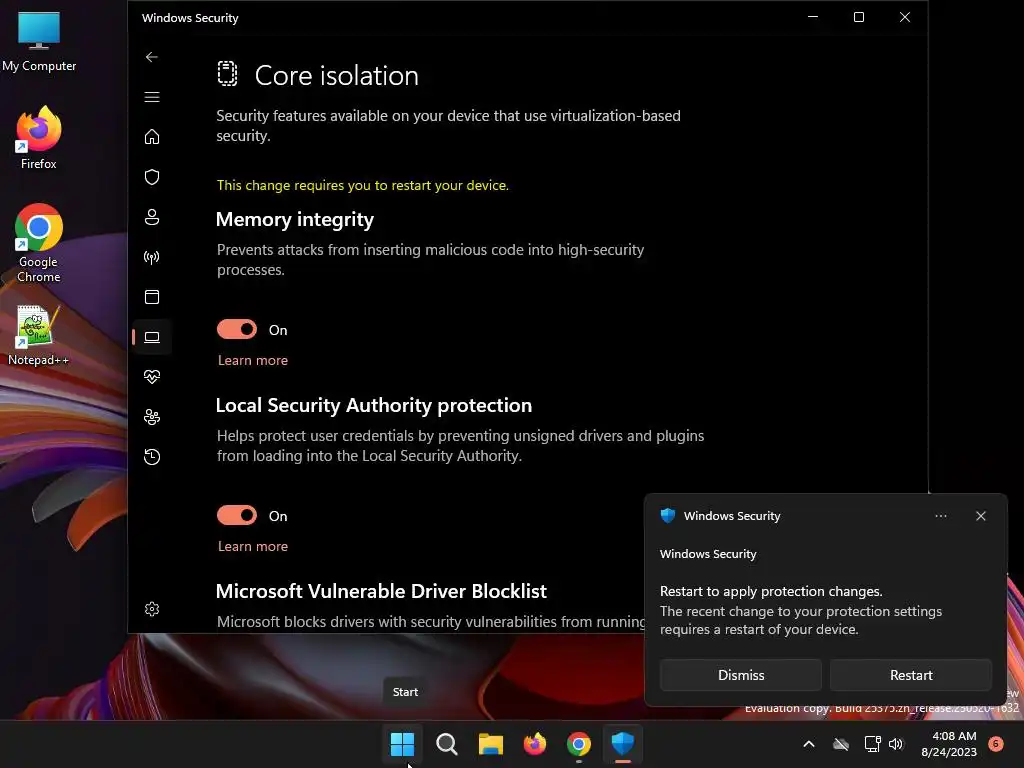Open Device performance & health heart icon
The image size is (1024, 768).
[x=152, y=377]
